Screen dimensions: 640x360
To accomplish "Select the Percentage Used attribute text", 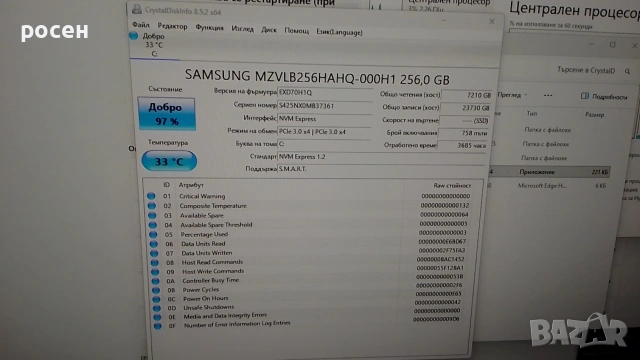I will pyautogui.click(x=204, y=234).
